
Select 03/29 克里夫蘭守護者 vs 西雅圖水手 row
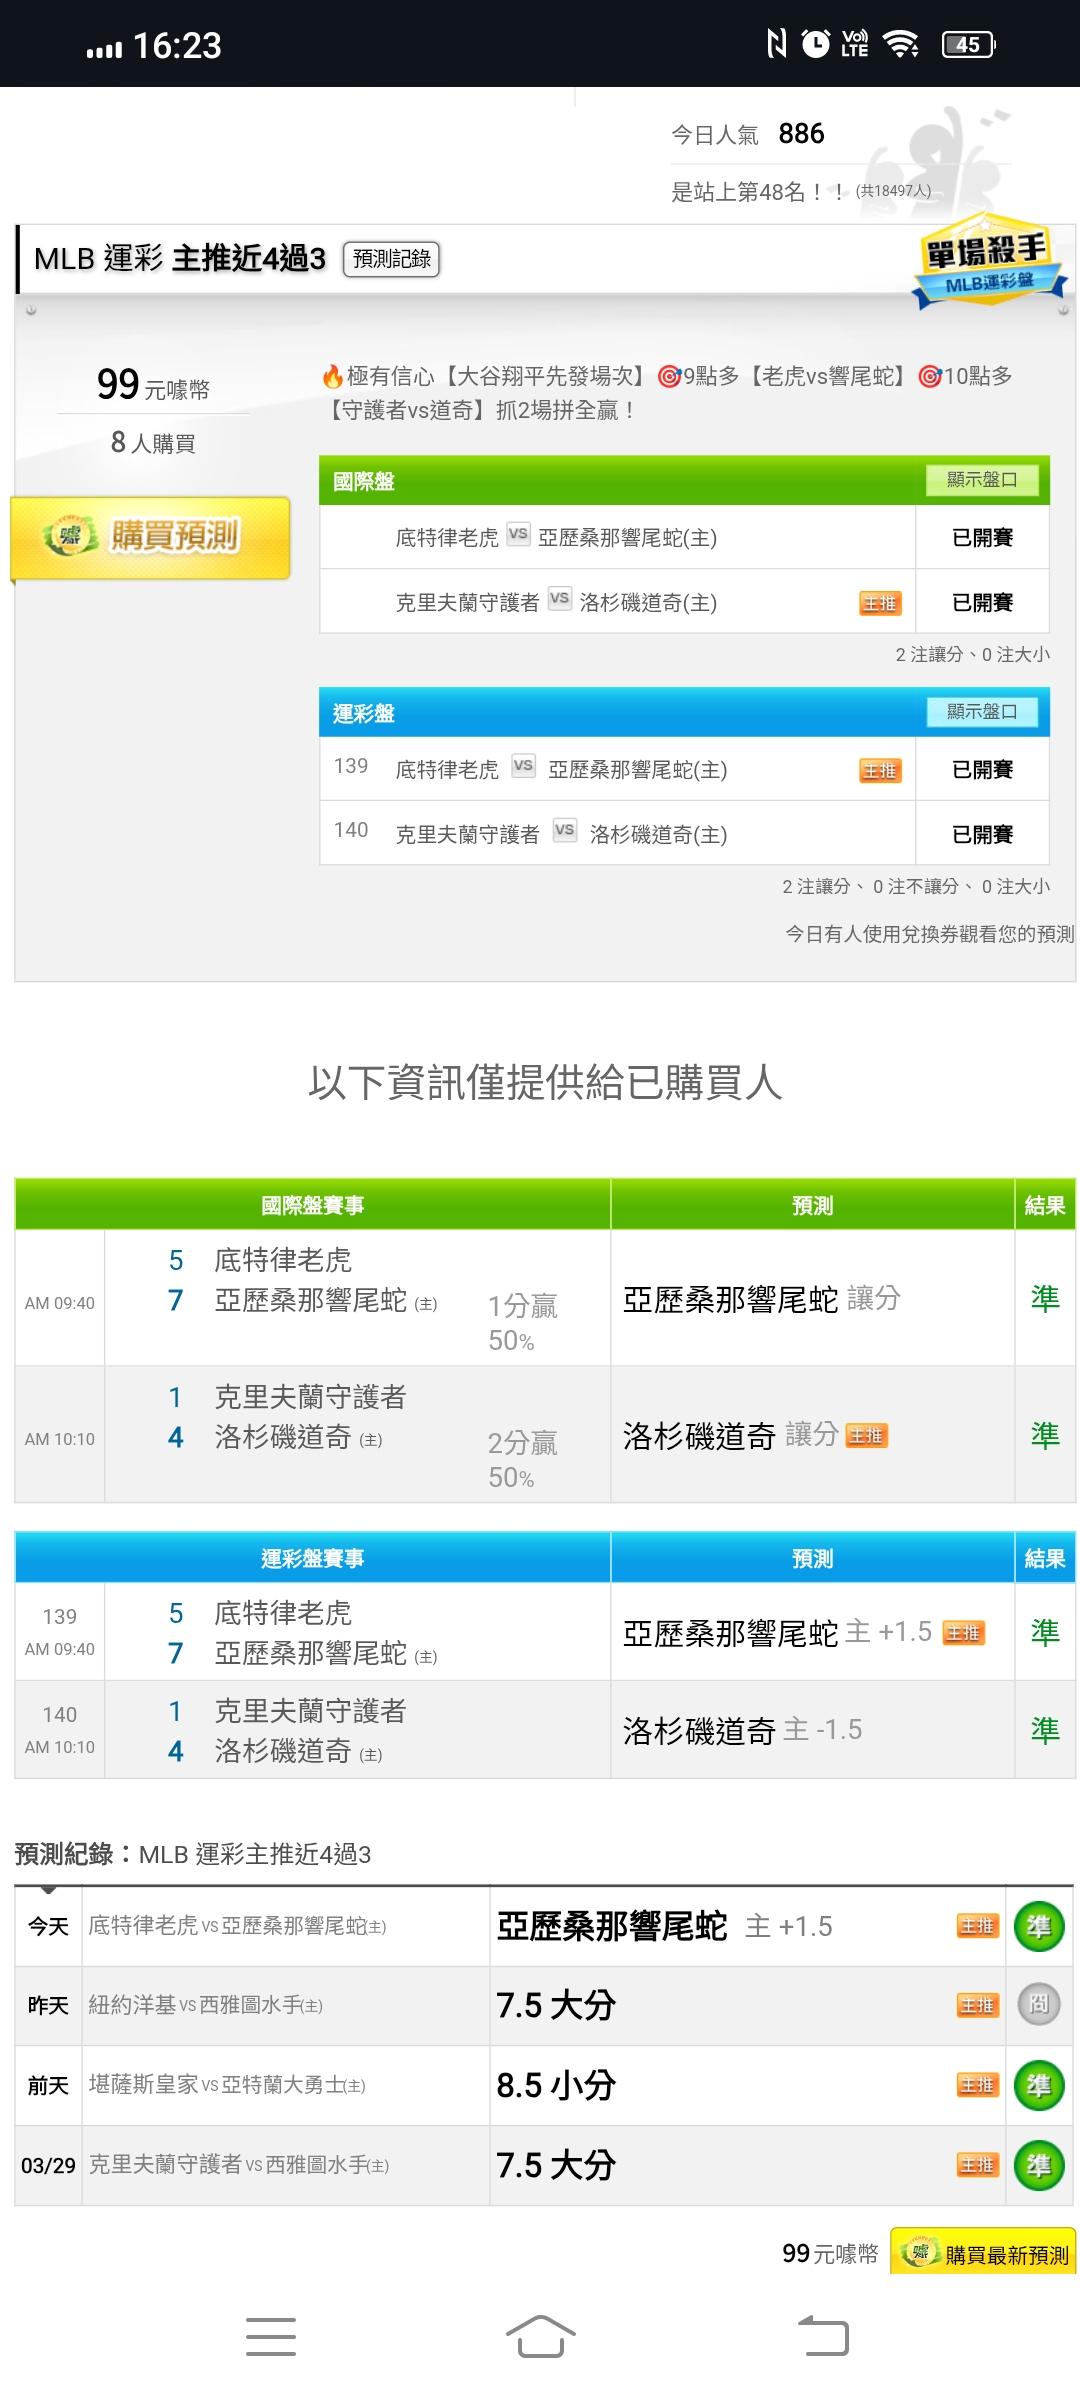click(544, 2165)
